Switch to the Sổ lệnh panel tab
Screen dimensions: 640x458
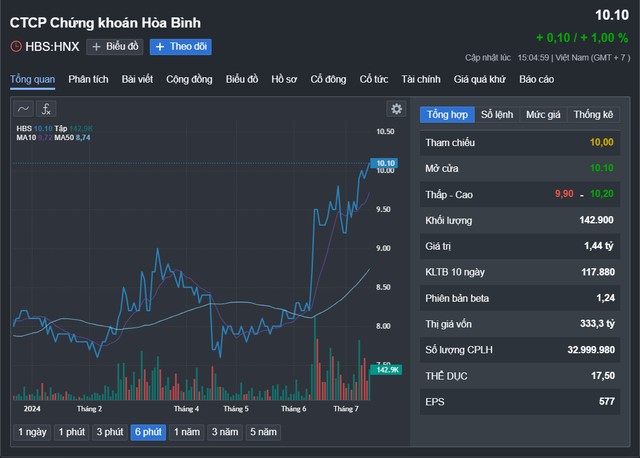coord(496,115)
